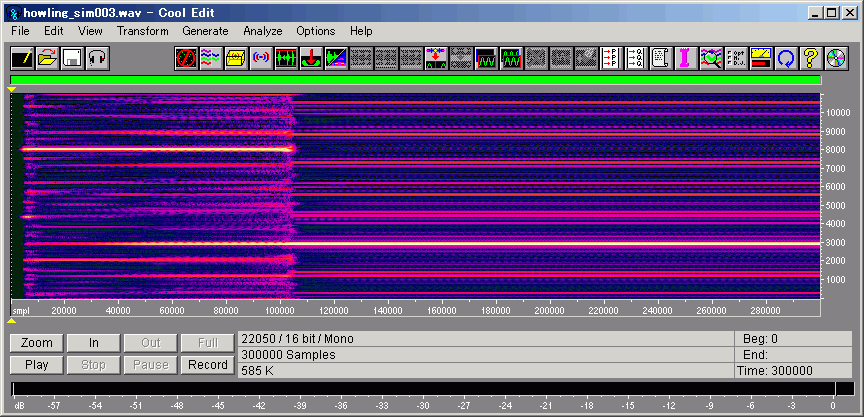Viewport: 864px width, 417px height.
Task: Click the yellow scroll script toolbar icon
Action: pyautogui.click(x=661, y=58)
